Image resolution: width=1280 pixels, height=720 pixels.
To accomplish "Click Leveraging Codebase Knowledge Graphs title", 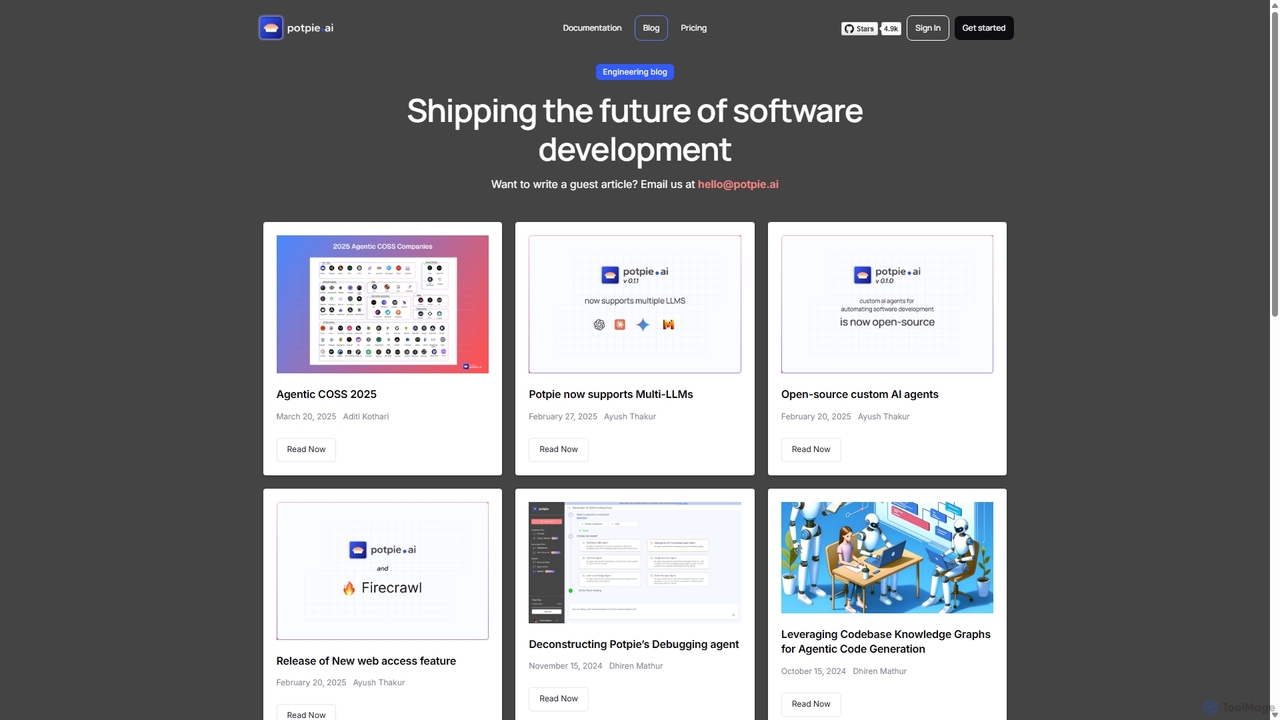I will (886, 641).
